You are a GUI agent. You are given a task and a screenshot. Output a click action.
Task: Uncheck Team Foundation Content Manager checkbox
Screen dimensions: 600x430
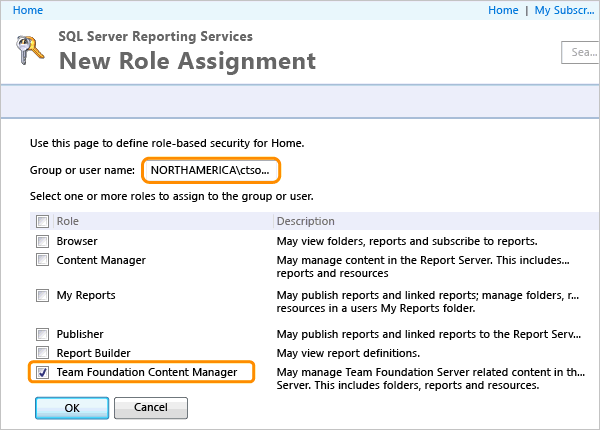click(43, 373)
